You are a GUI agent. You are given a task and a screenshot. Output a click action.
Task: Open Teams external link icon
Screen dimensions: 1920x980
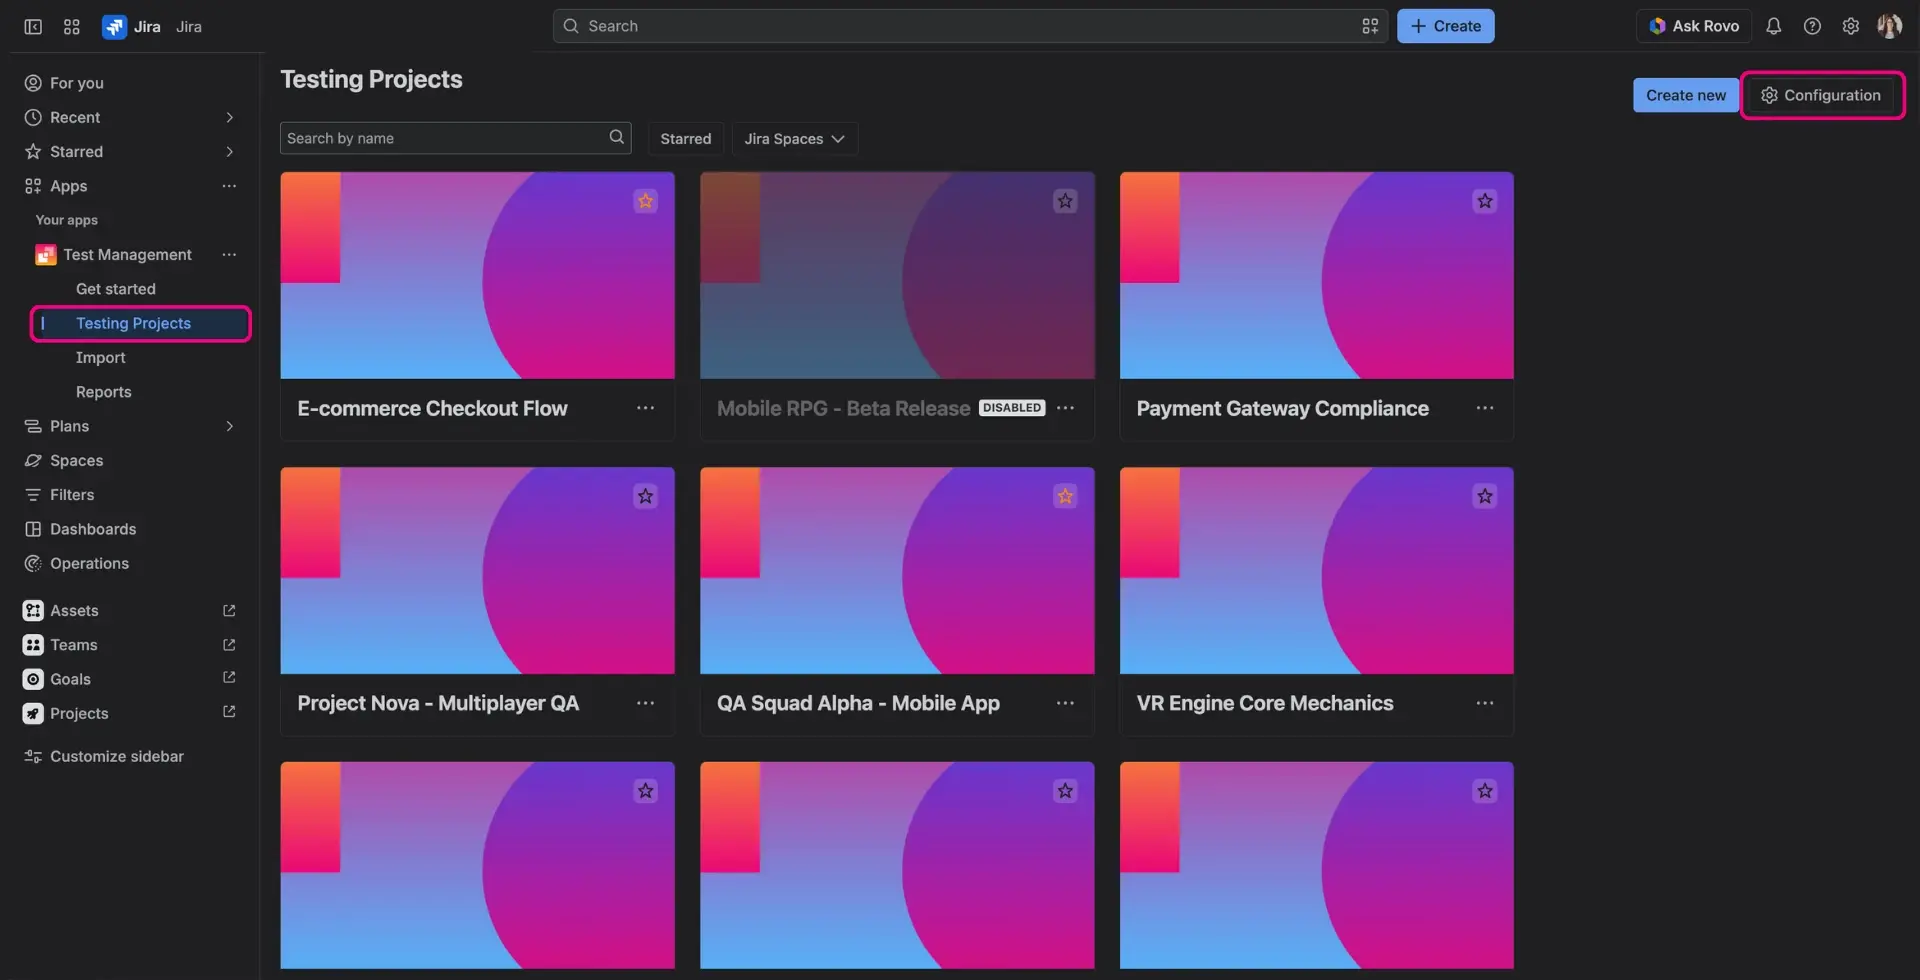(x=229, y=645)
